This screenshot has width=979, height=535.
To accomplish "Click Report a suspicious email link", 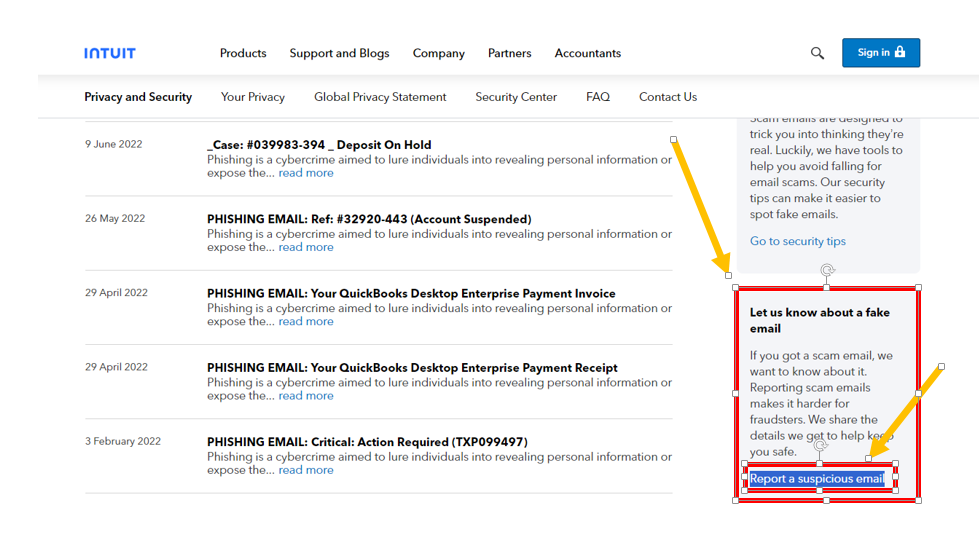I will [x=817, y=479].
